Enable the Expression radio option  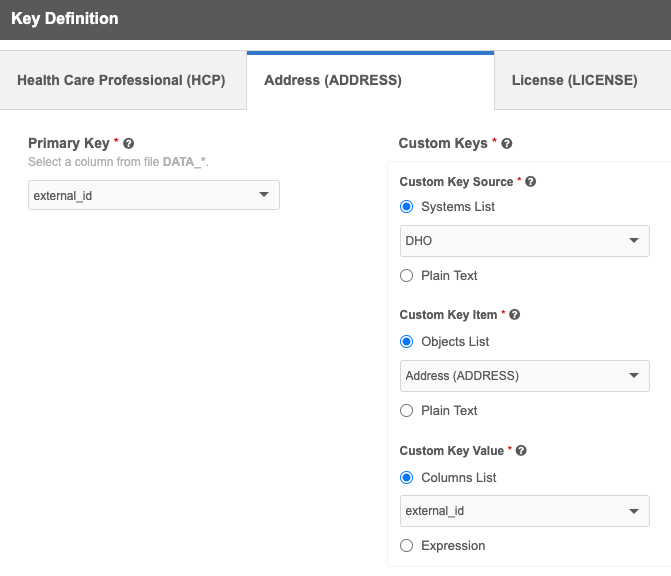coord(407,546)
